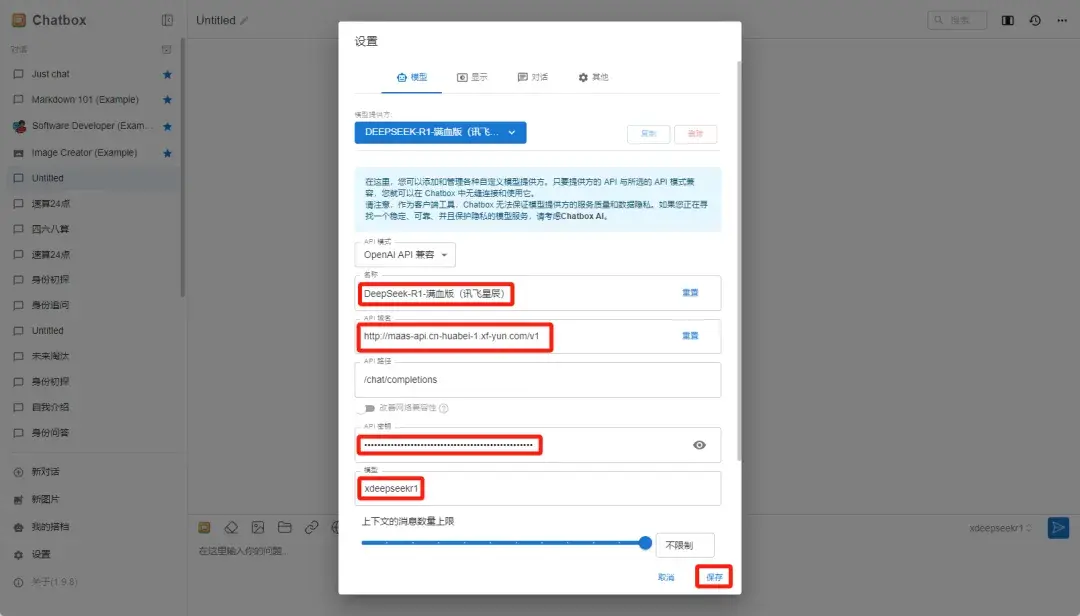
Task: Click 取消 to cancel settings
Action: pos(665,577)
